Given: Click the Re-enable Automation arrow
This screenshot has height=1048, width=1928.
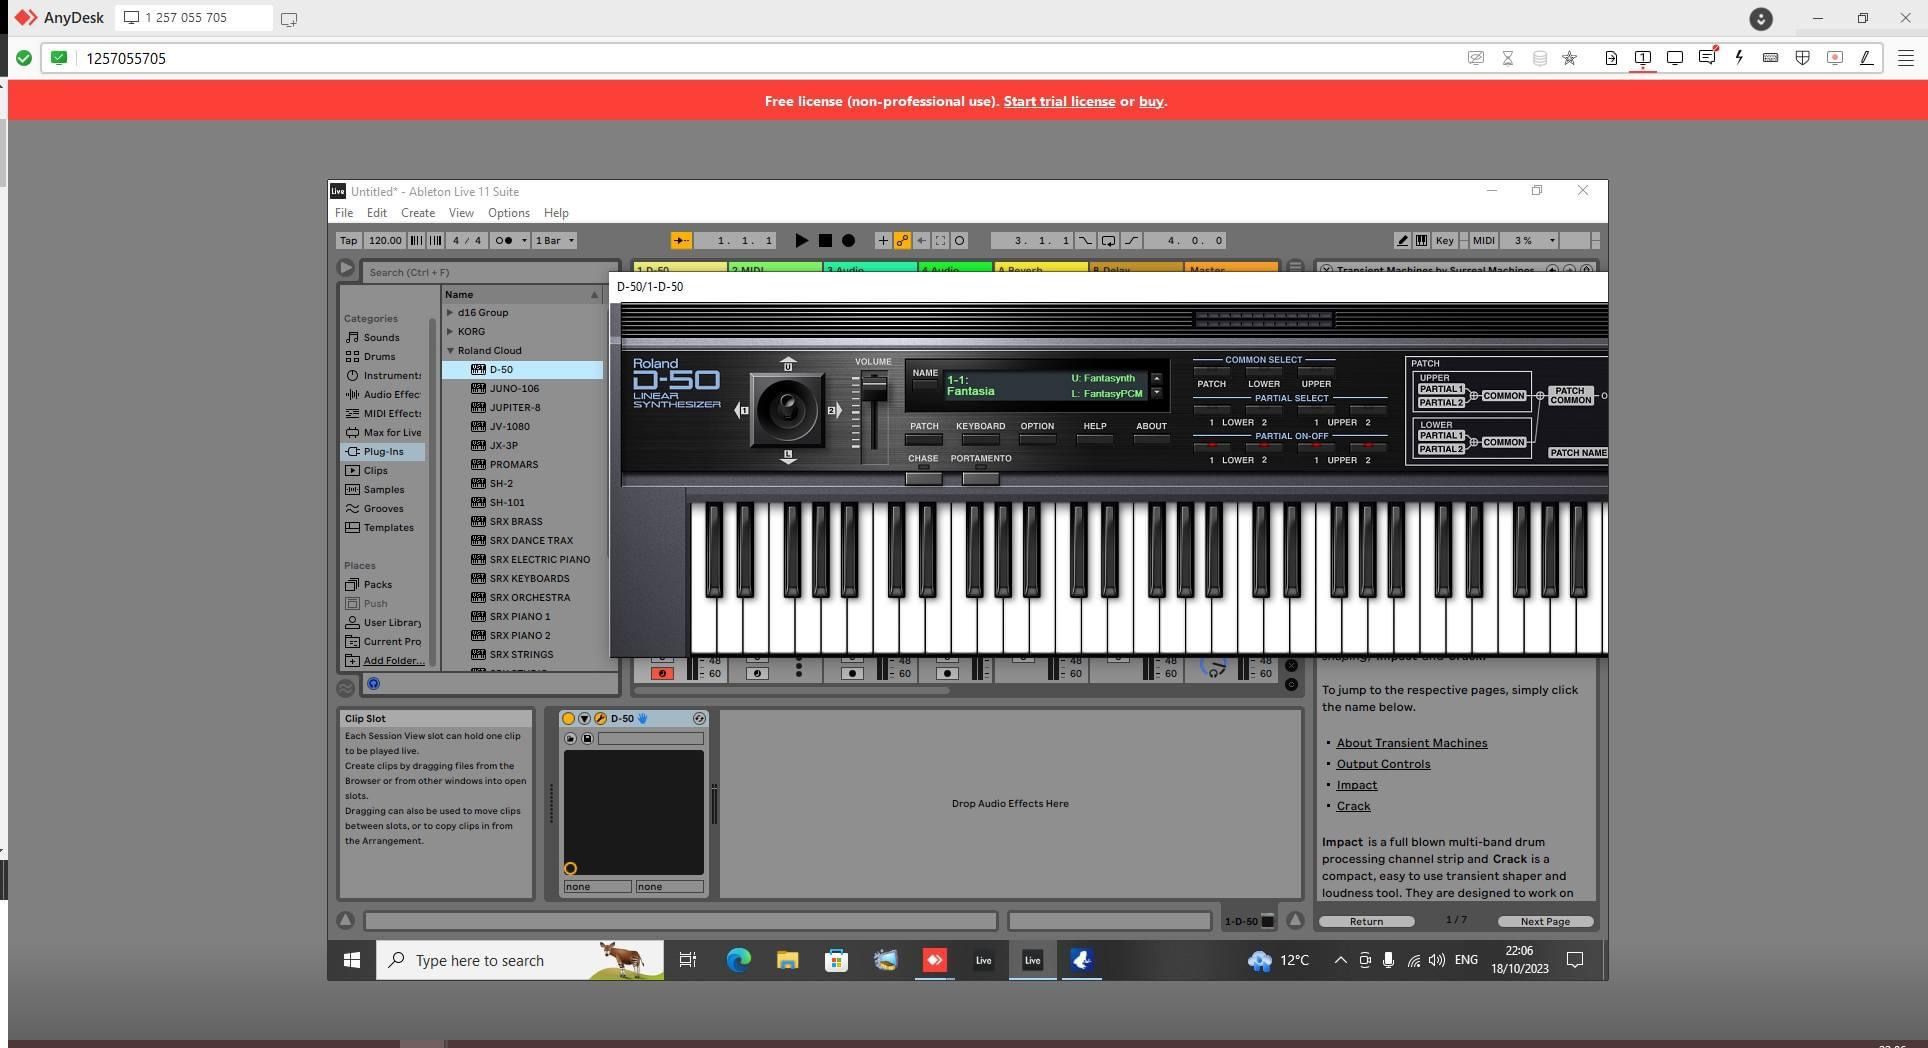Looking at the screenshot, I should 921,240.
